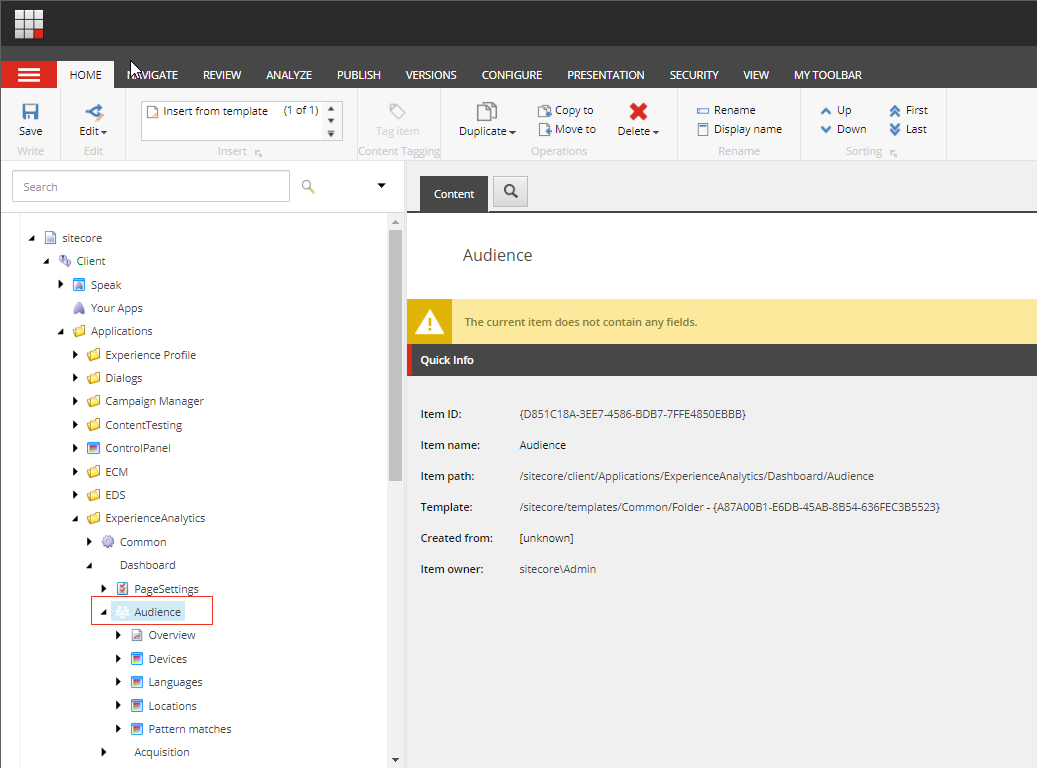The width and height of the screenshot is (1037, 768).
Task: Click tree scrollbar down arrow
Action: 395,760
